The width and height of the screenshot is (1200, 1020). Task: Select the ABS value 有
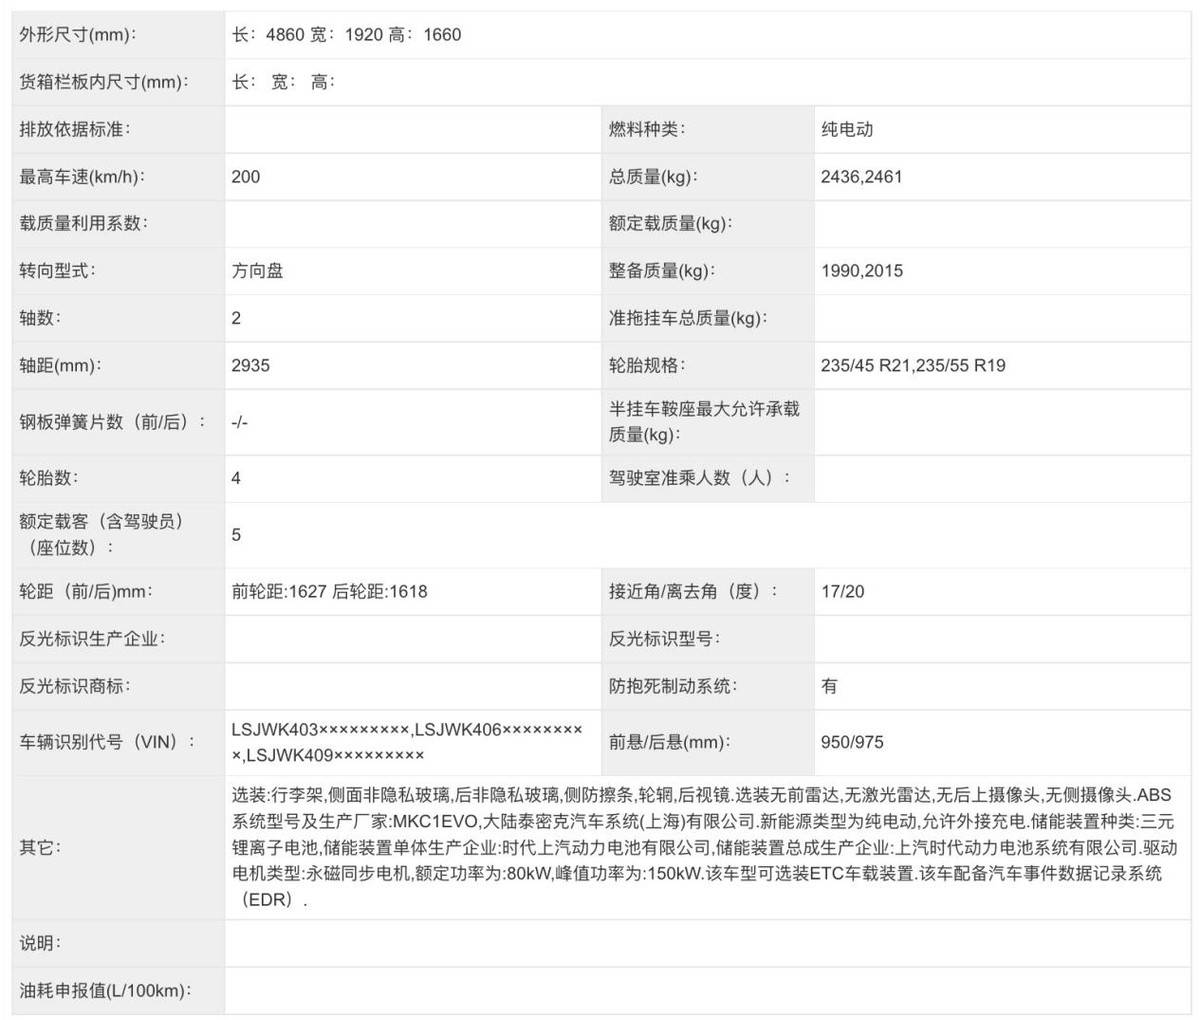[829, 686]
